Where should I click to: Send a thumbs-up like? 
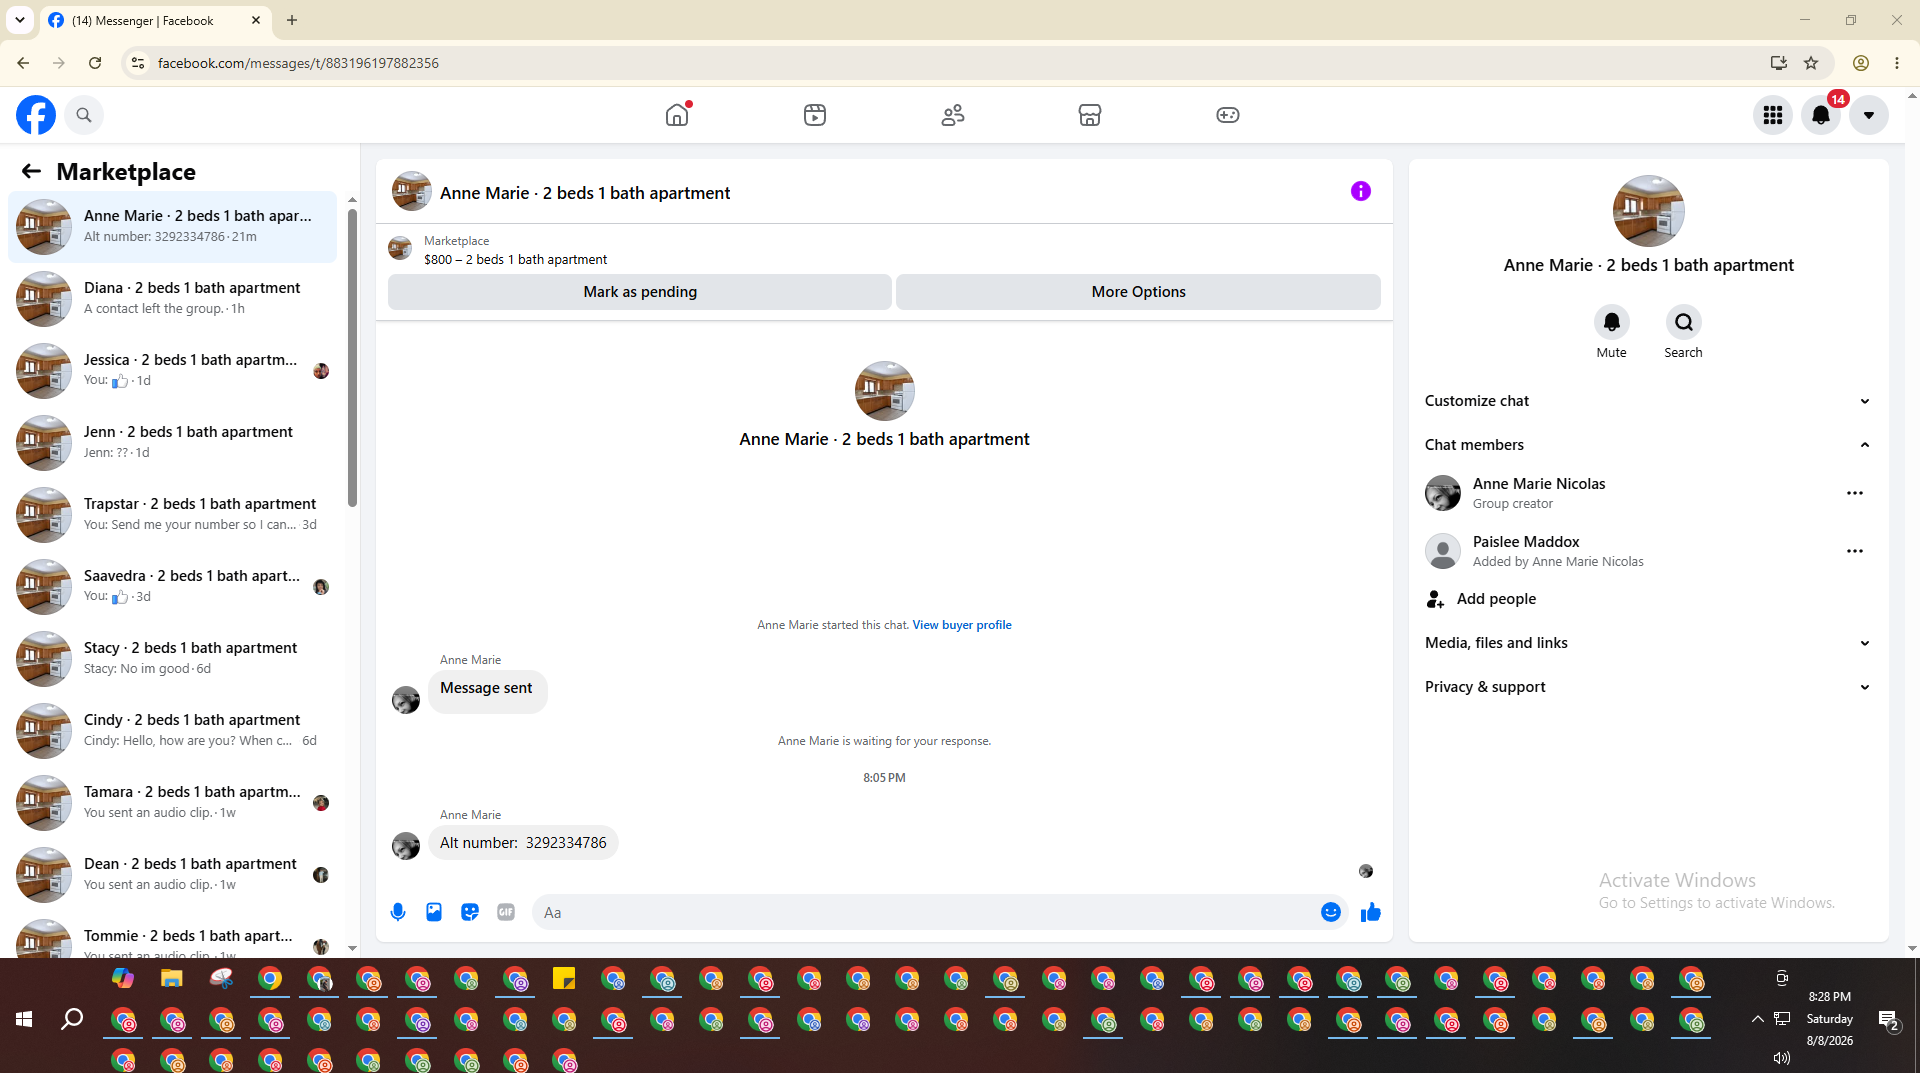pos(1371,912)
